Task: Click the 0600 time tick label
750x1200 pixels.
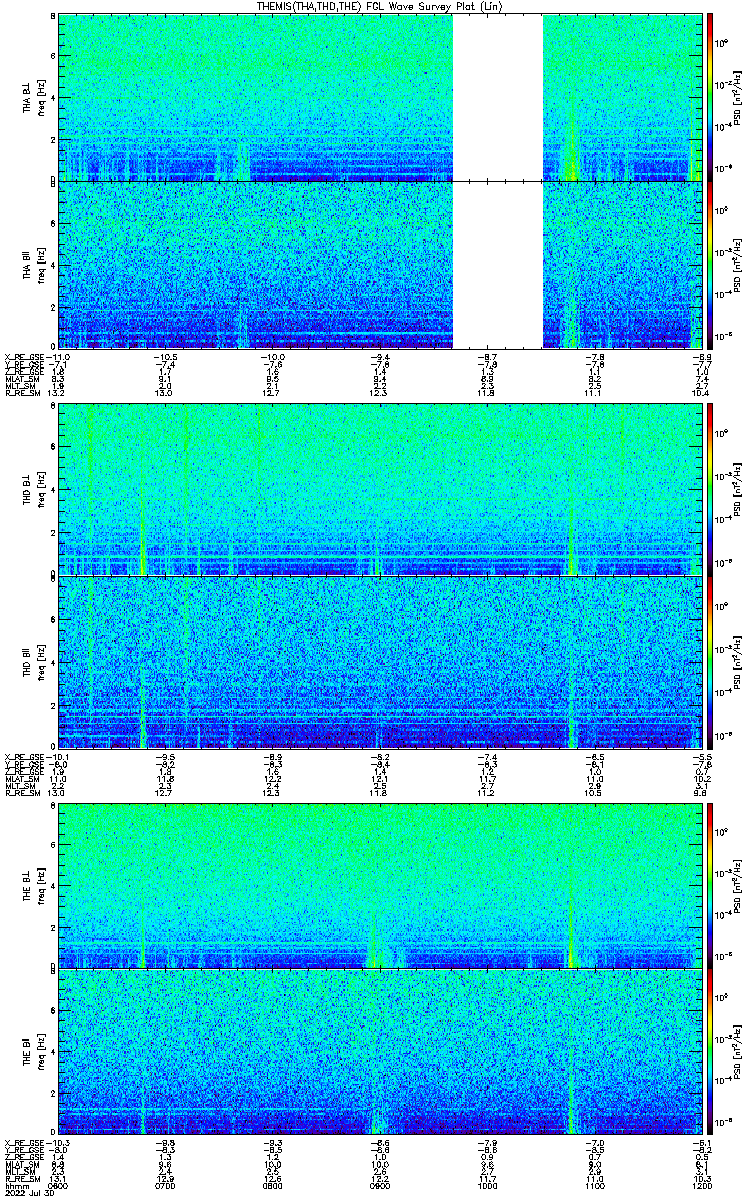Action: [59, 1184]
